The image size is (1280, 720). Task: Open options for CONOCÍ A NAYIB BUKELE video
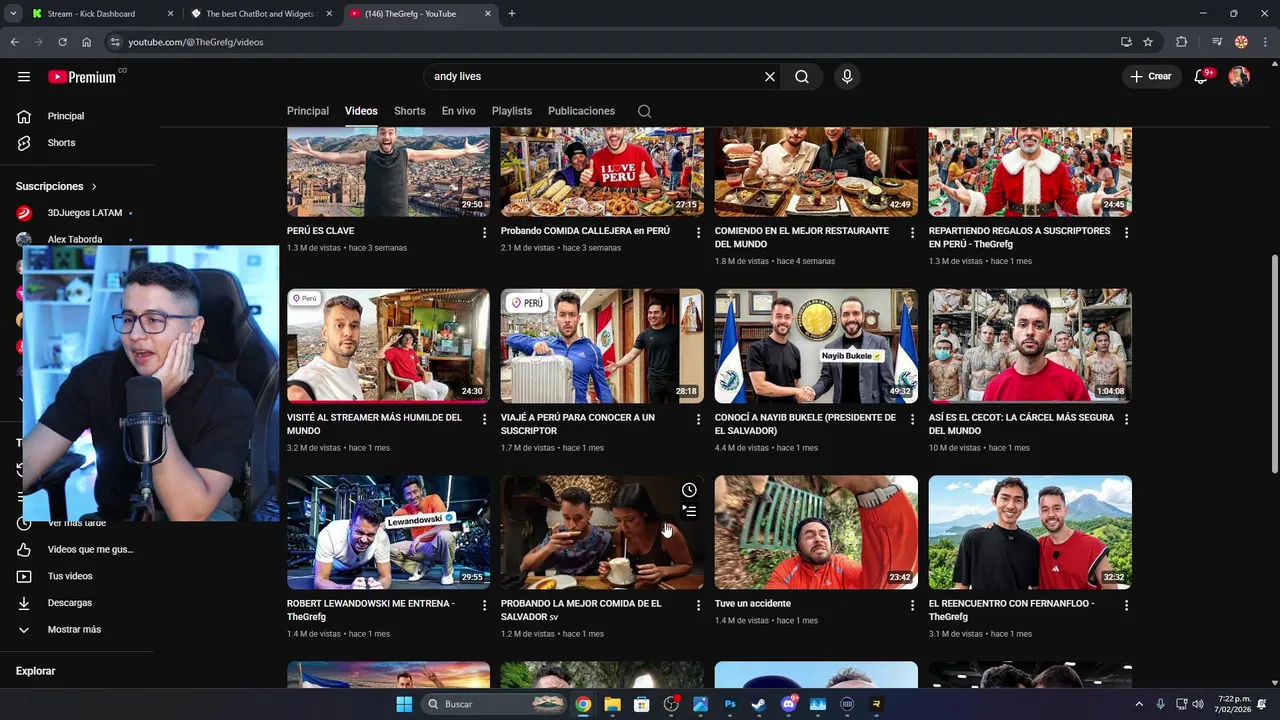click(x=912, y=419)
